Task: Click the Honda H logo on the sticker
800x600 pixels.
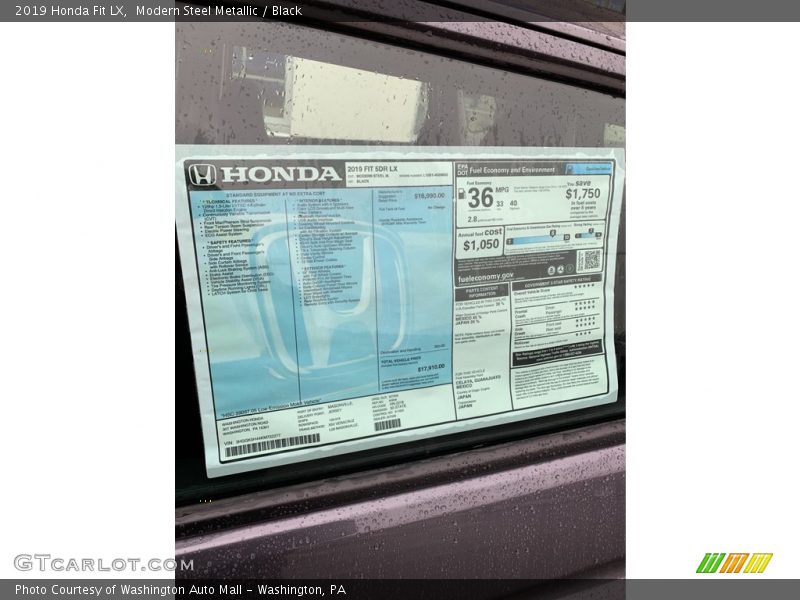Action: (202, 175)
